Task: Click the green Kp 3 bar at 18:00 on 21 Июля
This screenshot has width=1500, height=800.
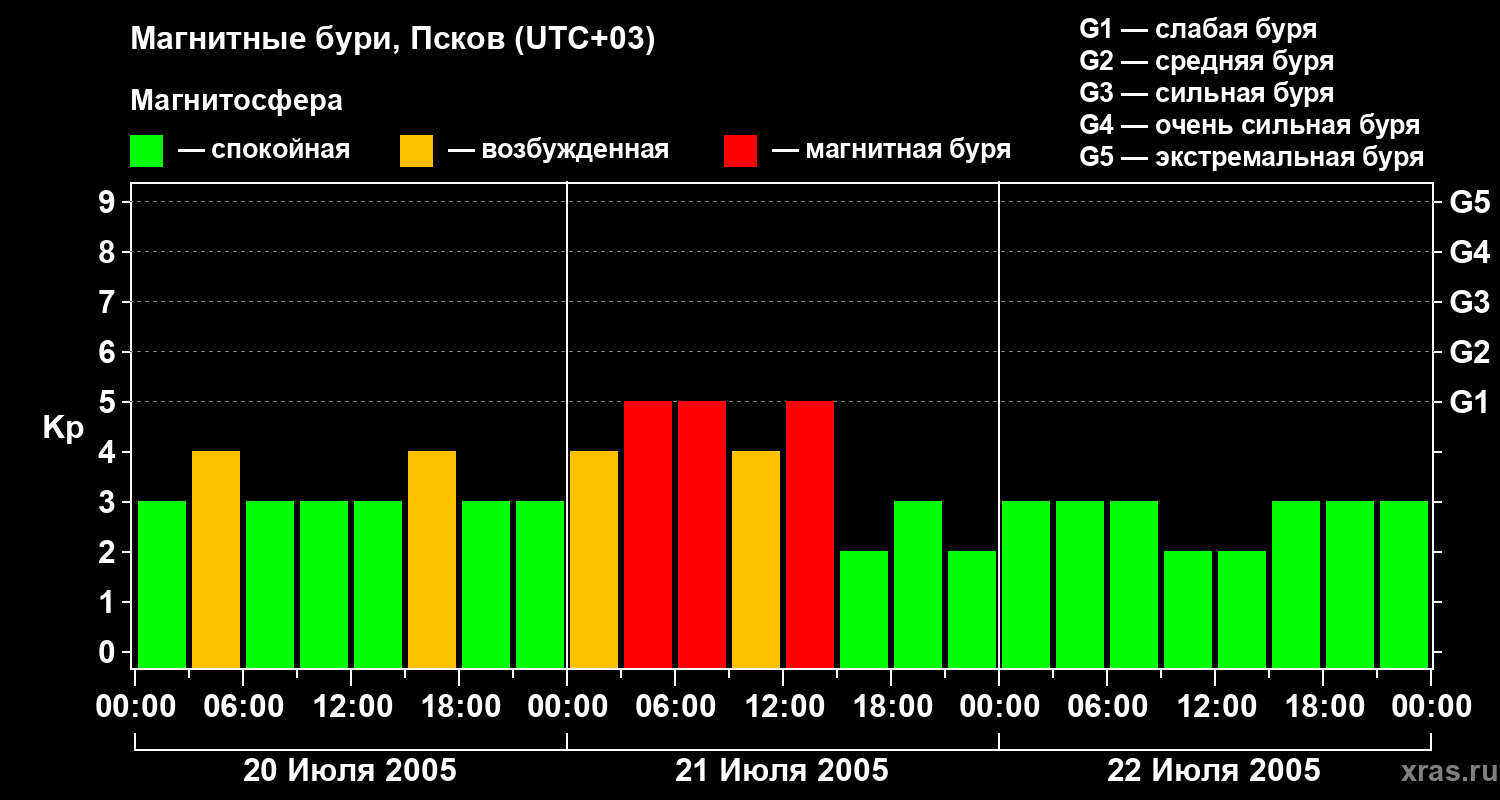Action: click(918, 584)
